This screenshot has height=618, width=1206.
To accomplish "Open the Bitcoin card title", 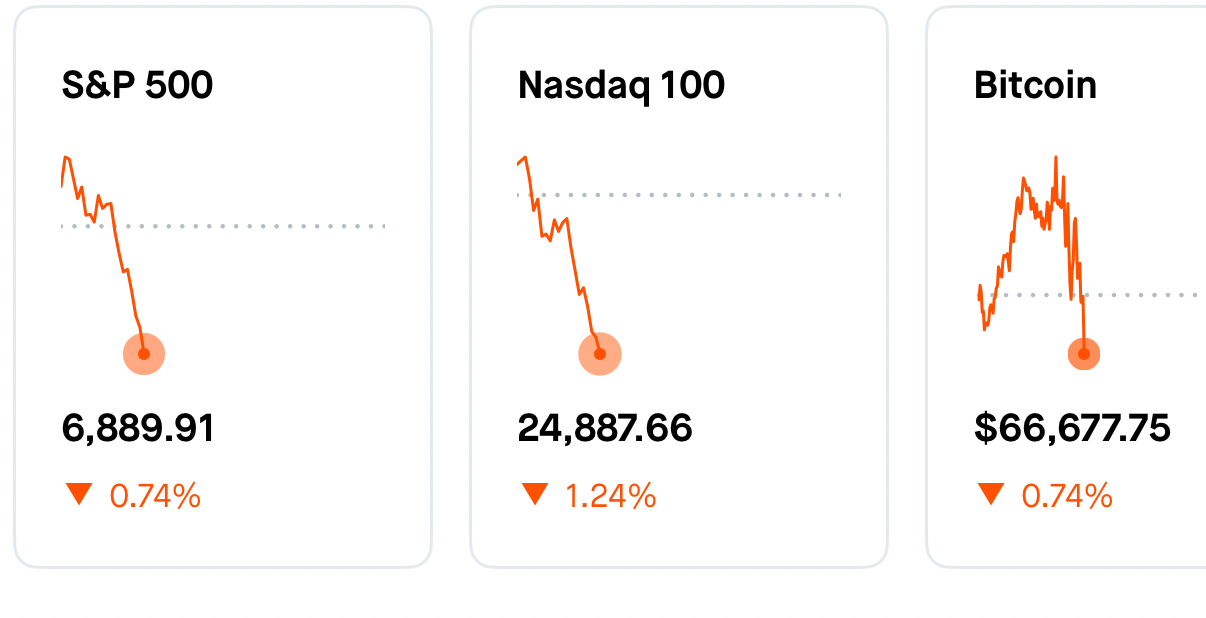I will [x=1035, y=86].
